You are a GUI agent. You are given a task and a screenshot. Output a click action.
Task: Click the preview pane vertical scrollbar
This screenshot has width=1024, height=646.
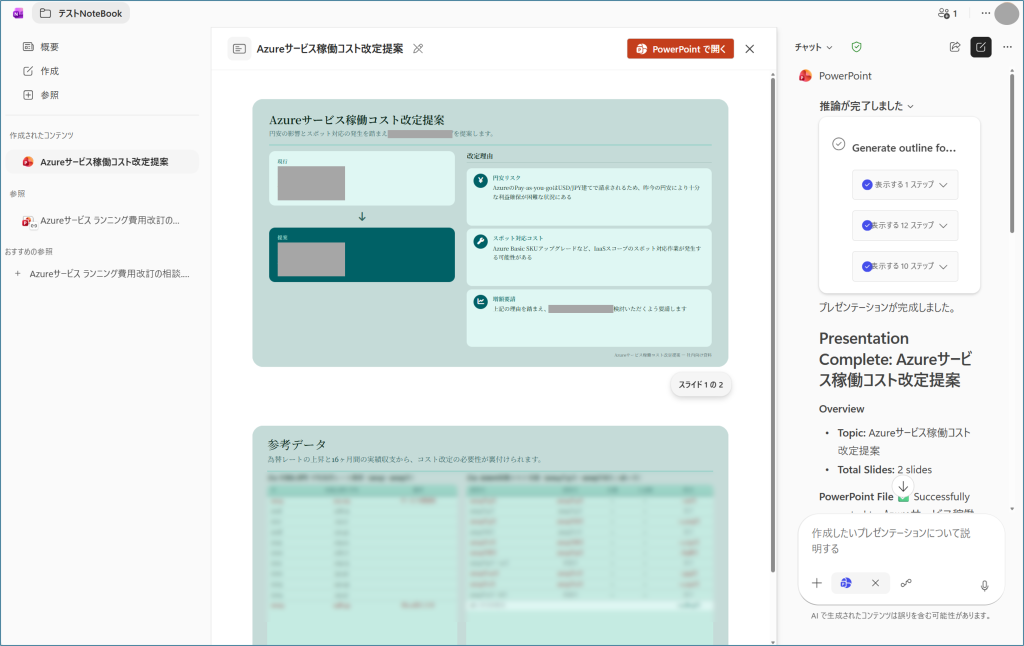(773, 323)
